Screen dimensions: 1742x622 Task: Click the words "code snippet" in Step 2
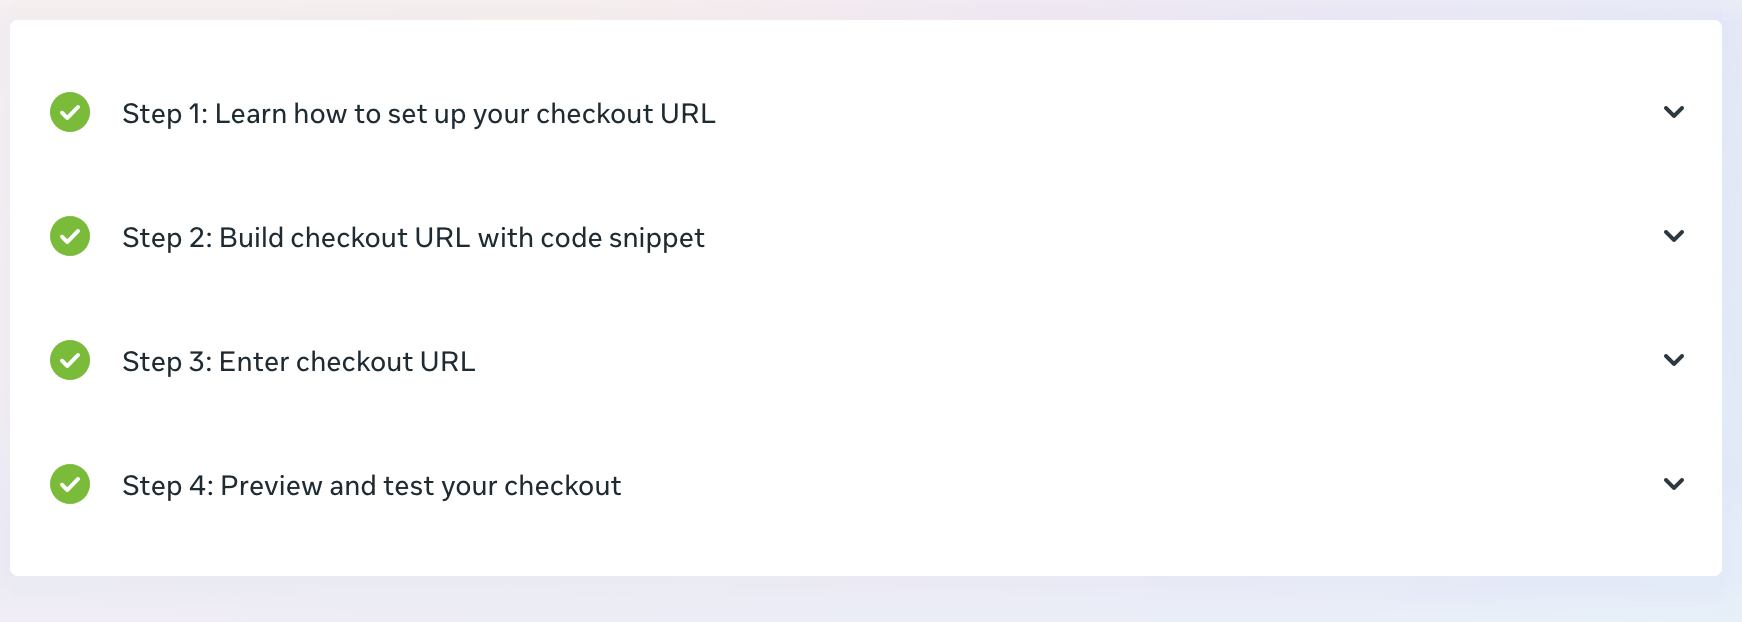click(x=622, y=238)
